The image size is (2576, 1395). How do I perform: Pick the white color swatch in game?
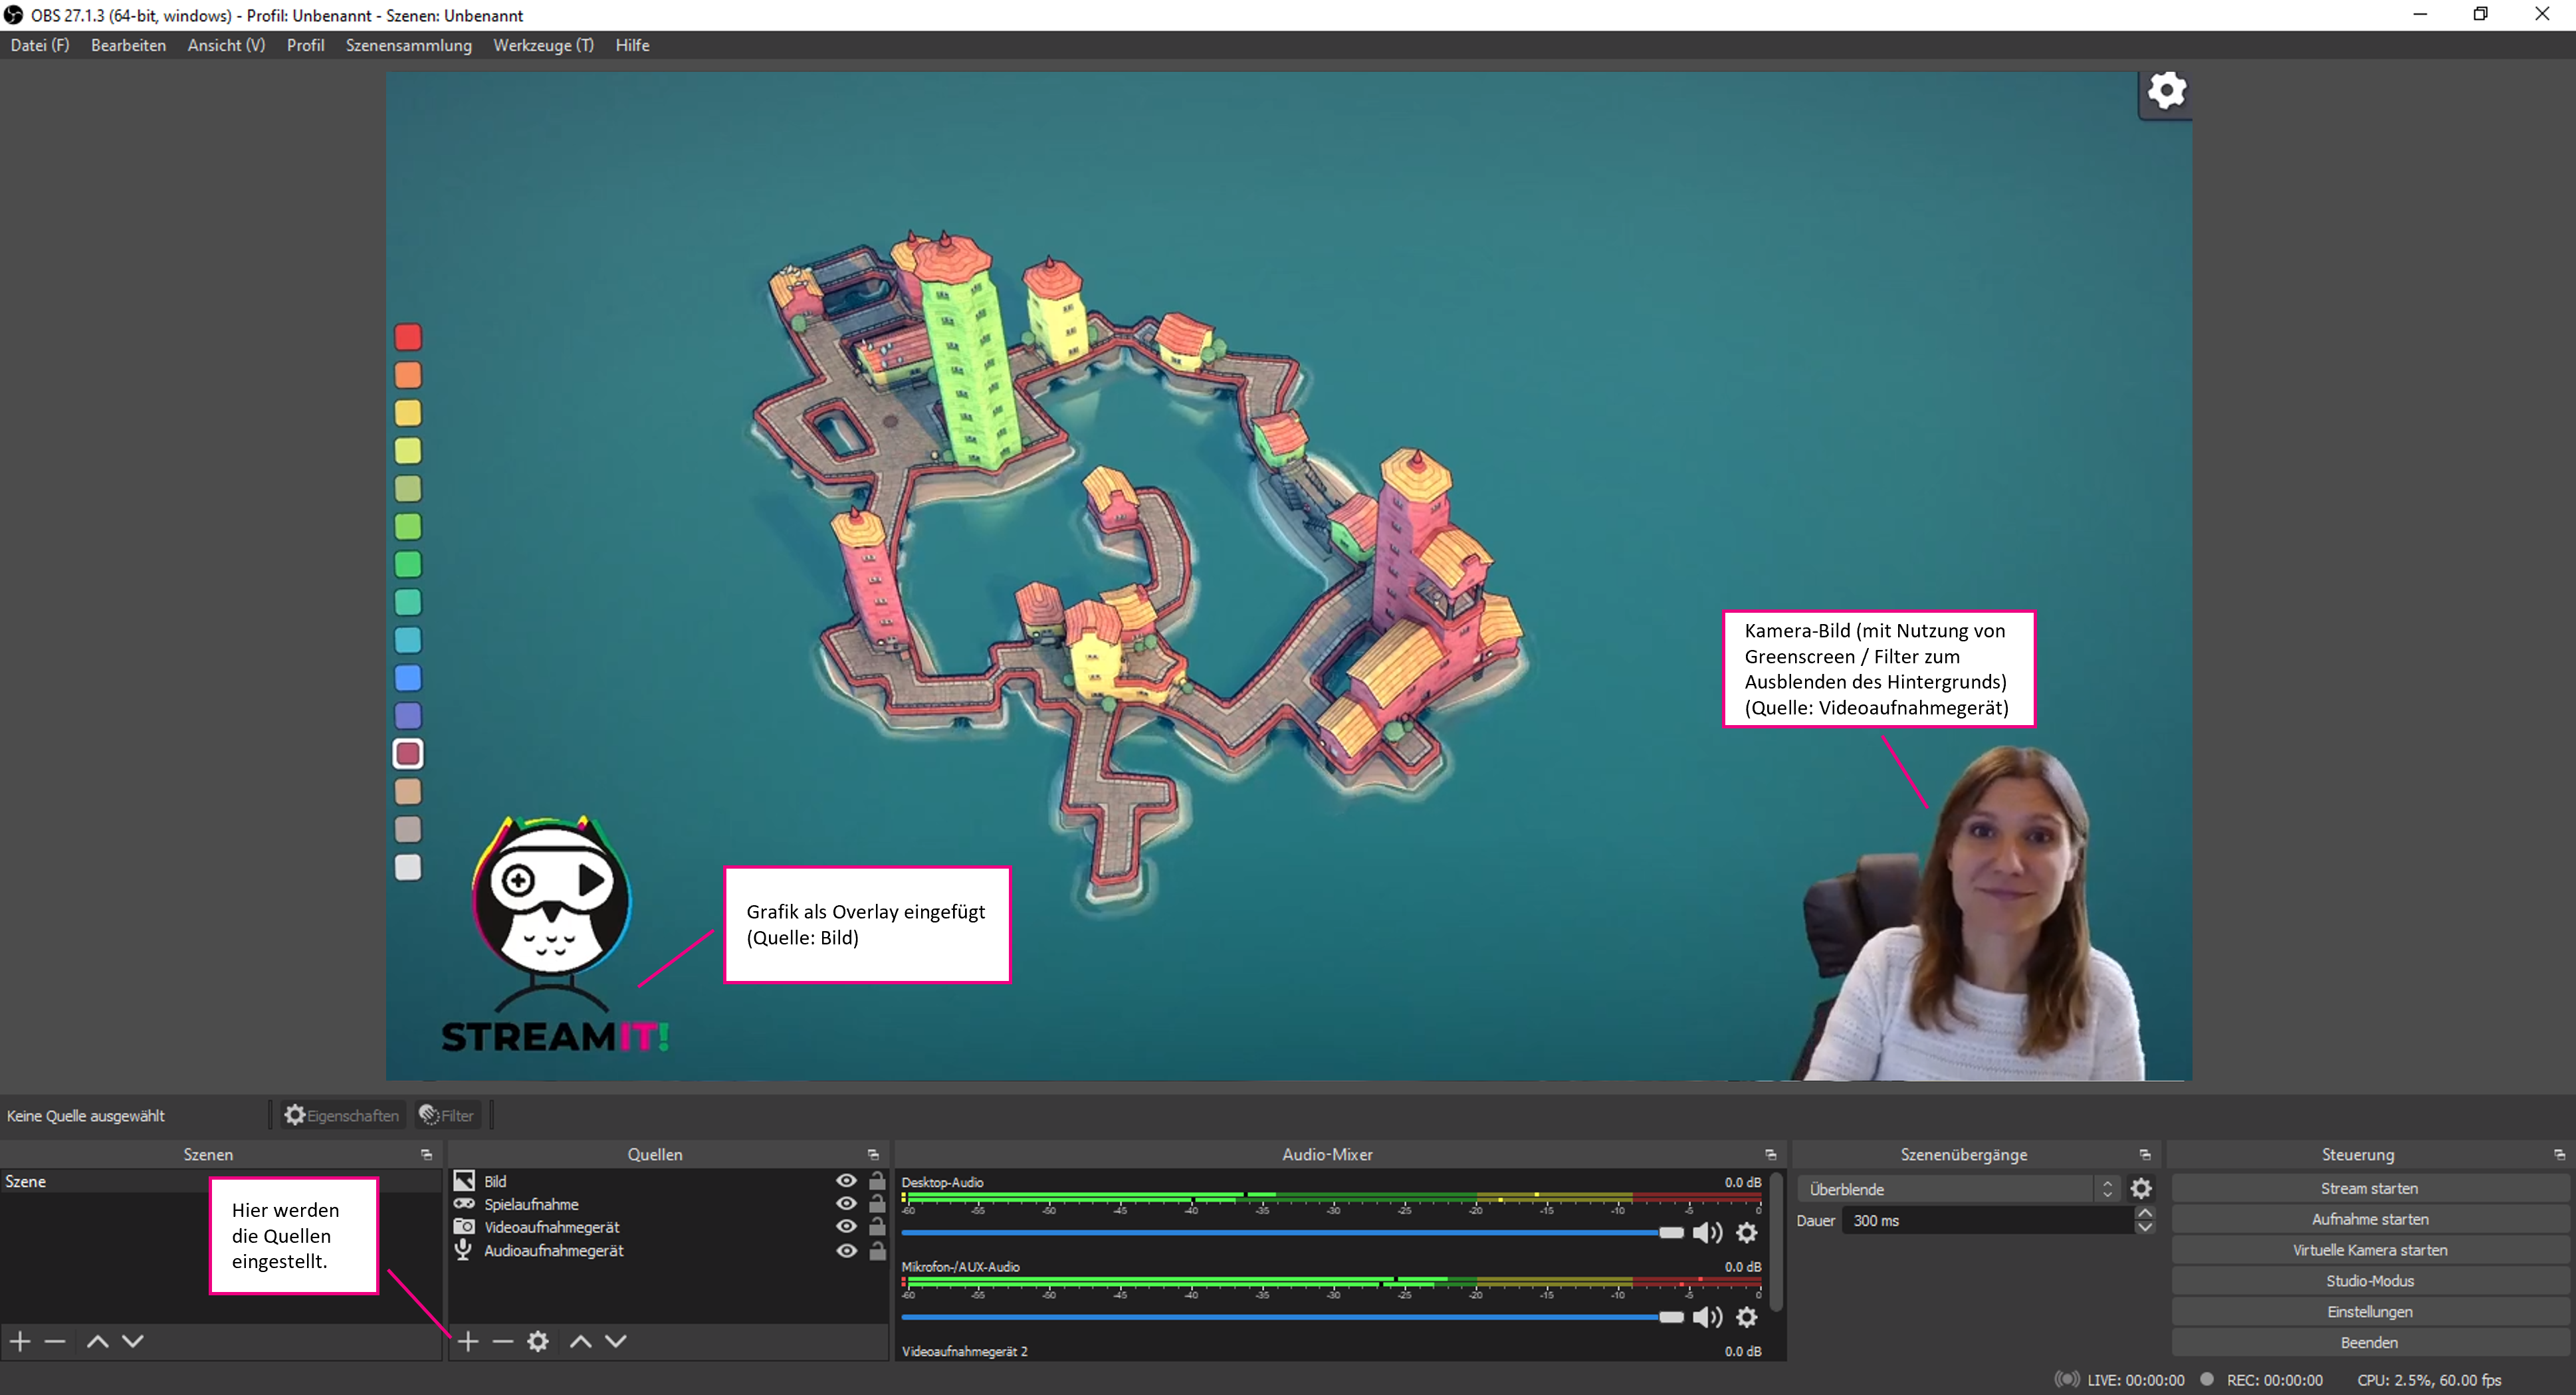pyautogui.click(x=407, y=867)
